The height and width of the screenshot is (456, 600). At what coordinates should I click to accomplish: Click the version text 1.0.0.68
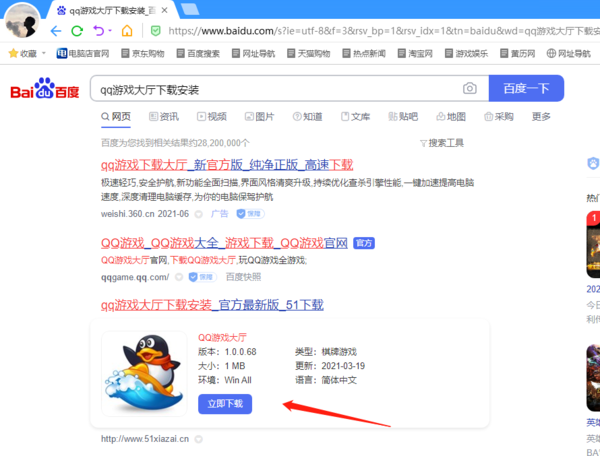point(240,352)
